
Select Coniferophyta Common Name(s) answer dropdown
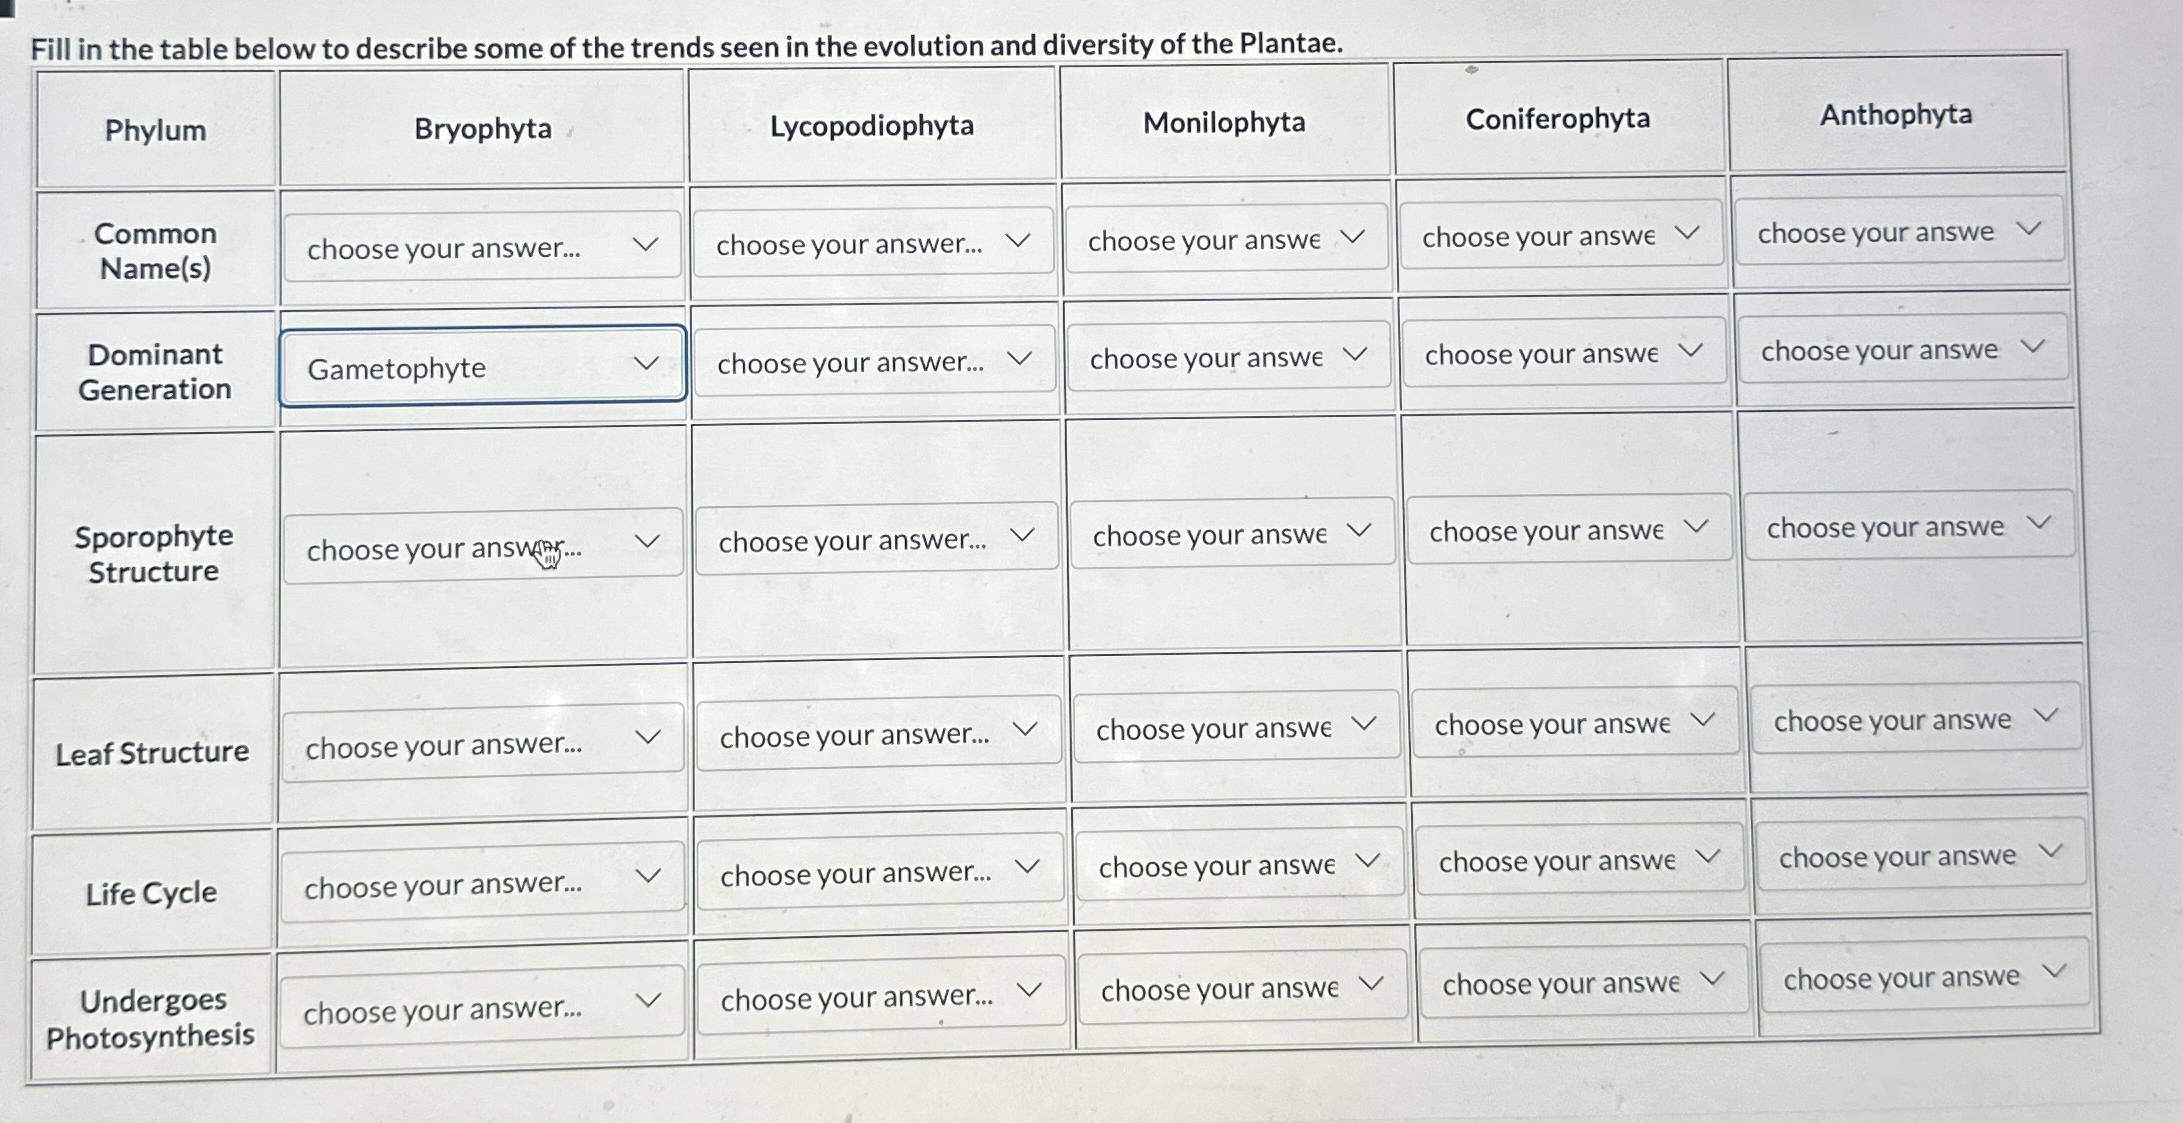tap(1561, 235)
